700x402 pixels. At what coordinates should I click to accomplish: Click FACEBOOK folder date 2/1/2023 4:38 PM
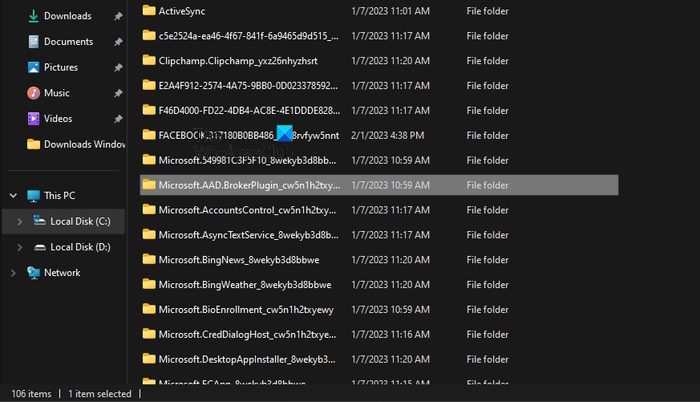point(388,135)
